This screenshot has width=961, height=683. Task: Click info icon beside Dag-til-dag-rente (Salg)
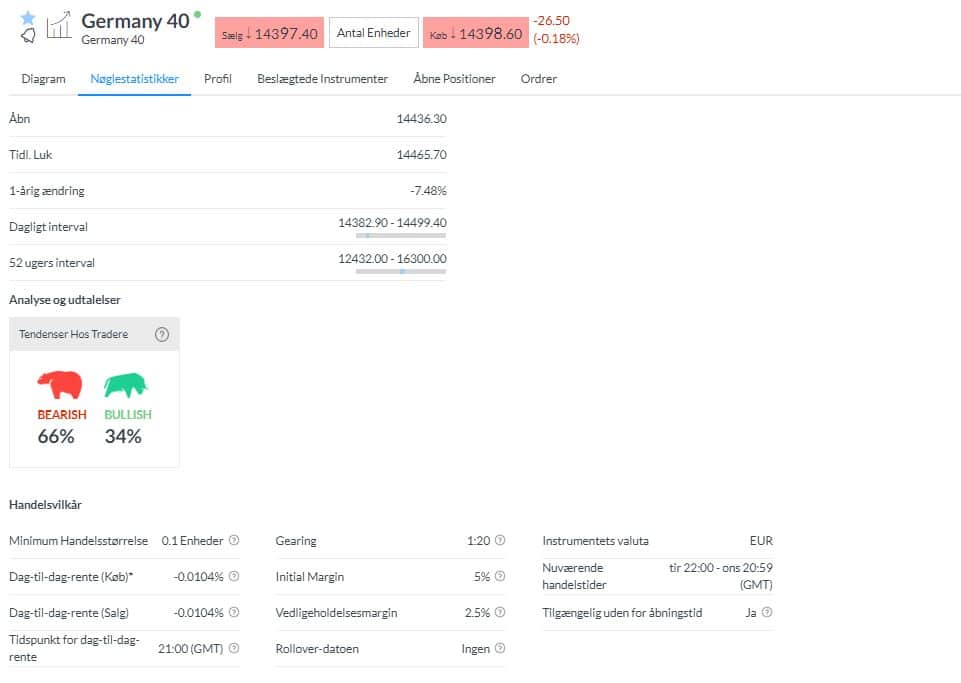(x=234, y=613)
